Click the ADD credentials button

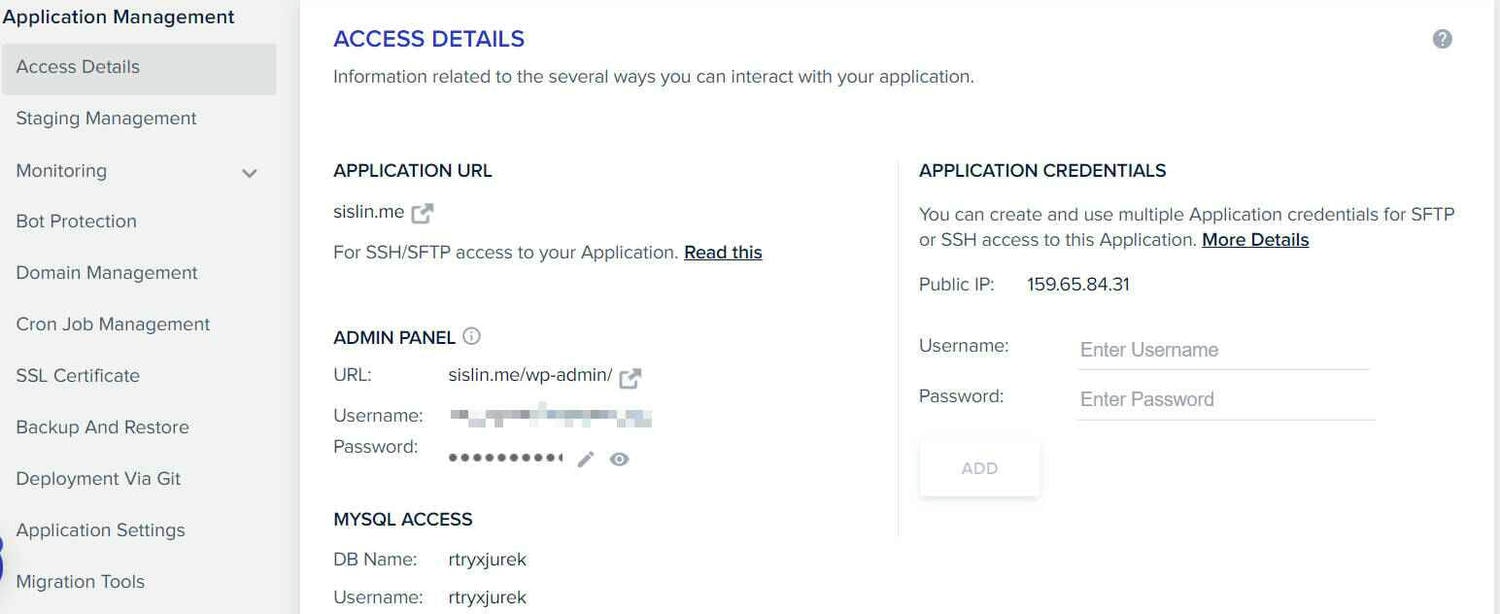980,468
